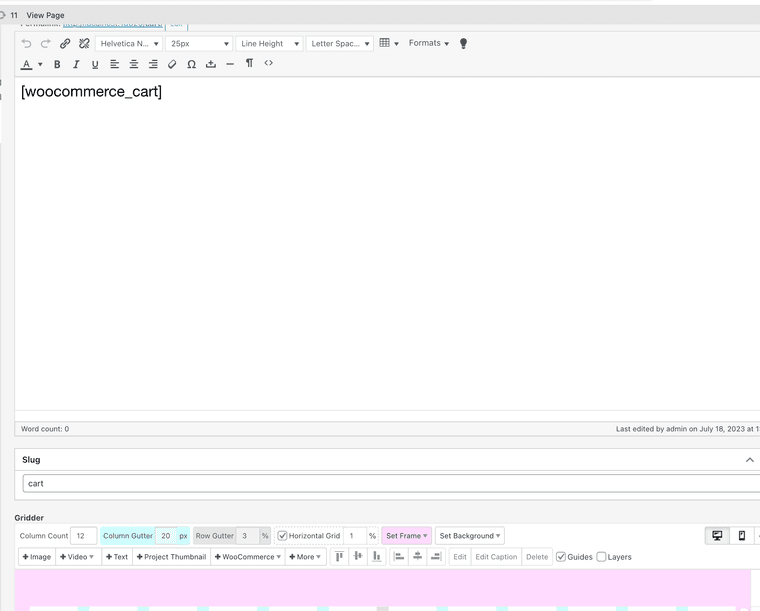Viewport: 760px width, 611px height.
Task: Click the Edit button in Gridder
Action: click(460, 557)
